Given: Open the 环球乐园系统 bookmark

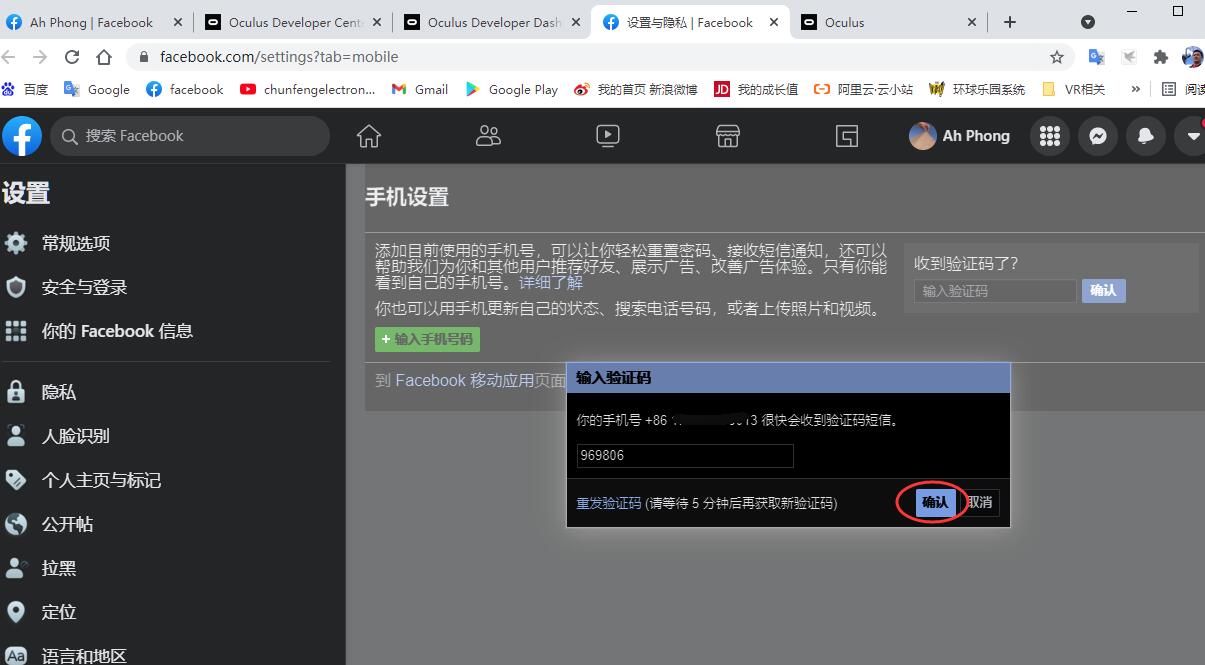Looking at the screenshot, I should [x=977, y=89].
